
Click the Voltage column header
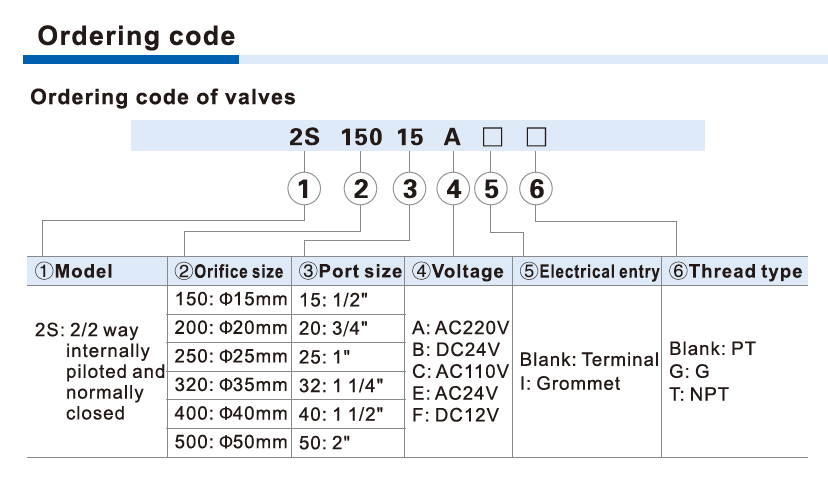[x=458, y=271]
